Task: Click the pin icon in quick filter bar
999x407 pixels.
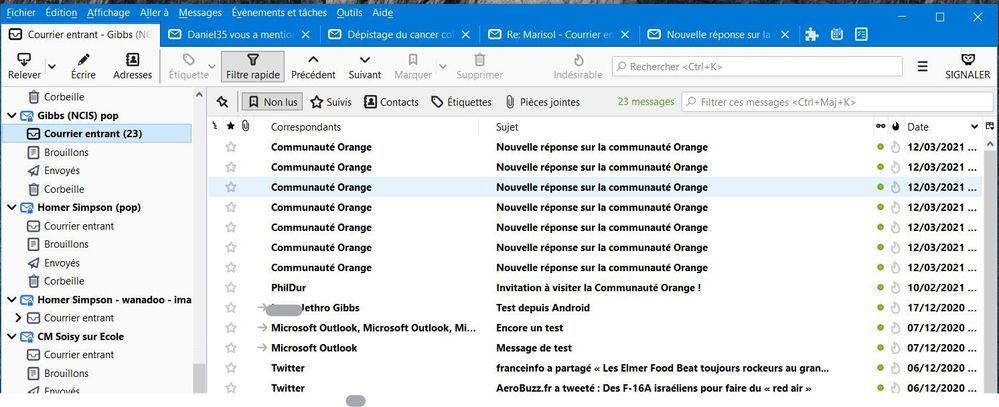Action: click(222, 102)
